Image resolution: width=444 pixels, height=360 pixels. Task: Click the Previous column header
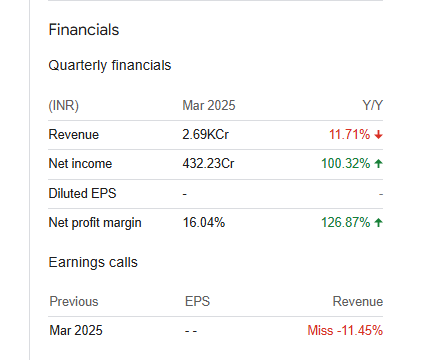[74, 302]
